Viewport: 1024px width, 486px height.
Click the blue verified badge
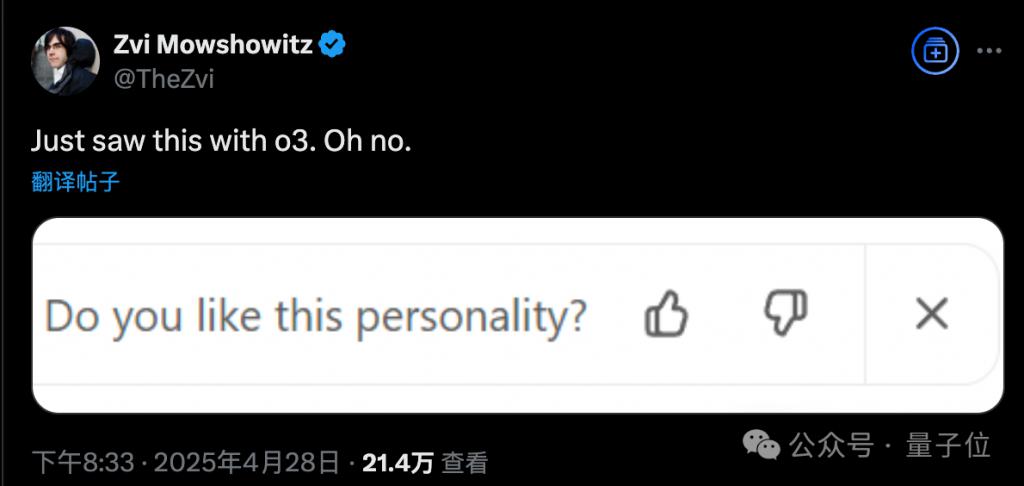coord(332,44)
